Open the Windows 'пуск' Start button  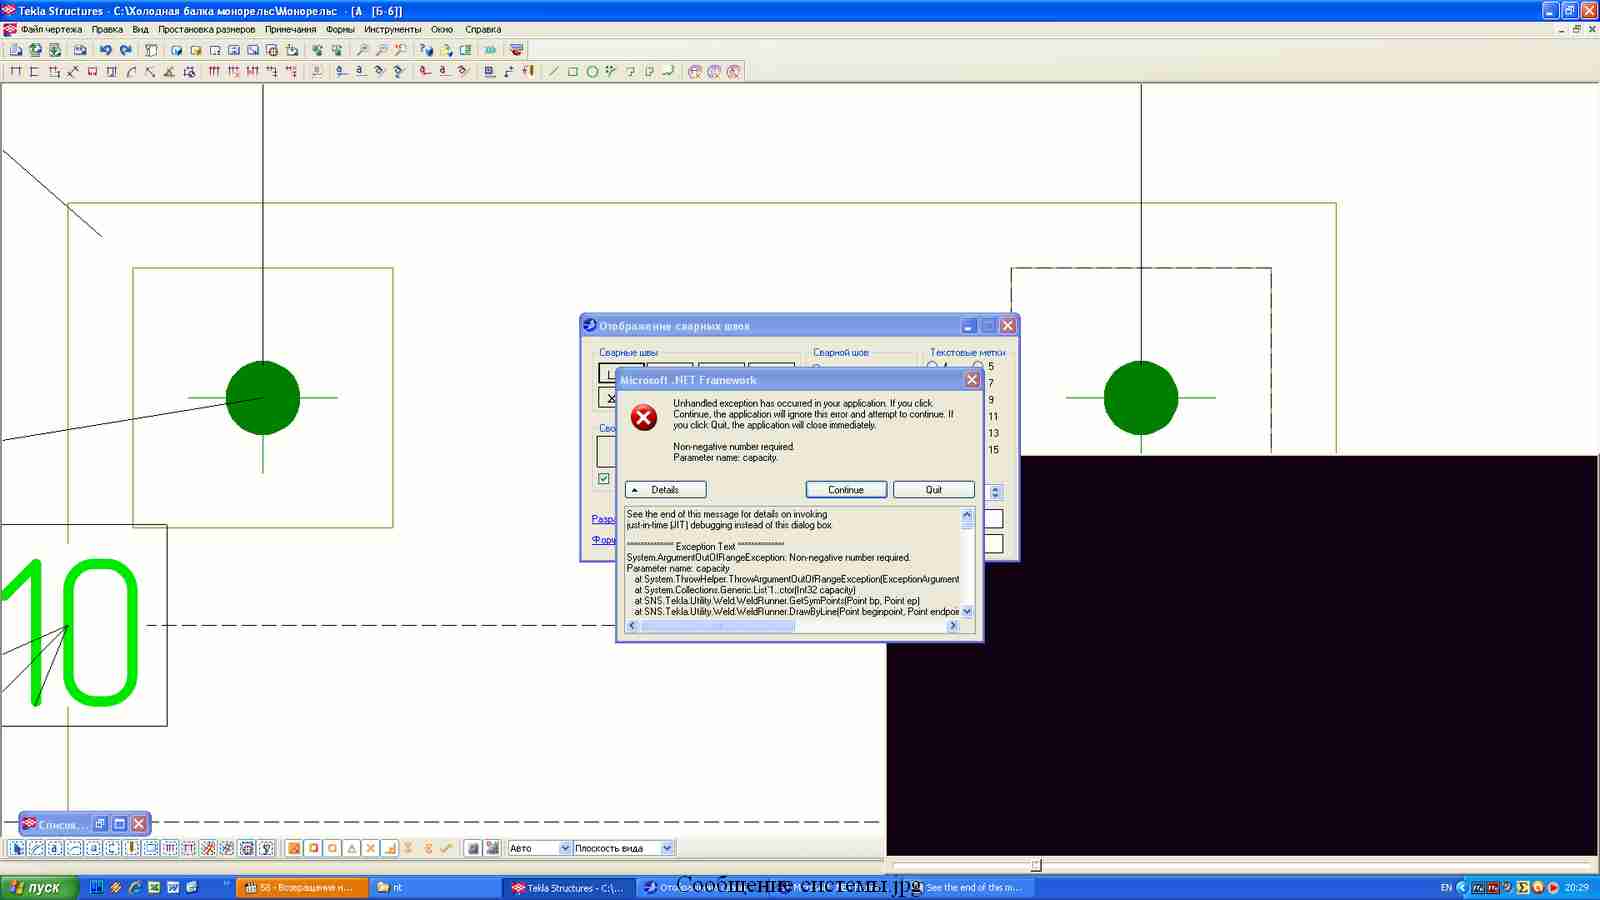point(38,887)
